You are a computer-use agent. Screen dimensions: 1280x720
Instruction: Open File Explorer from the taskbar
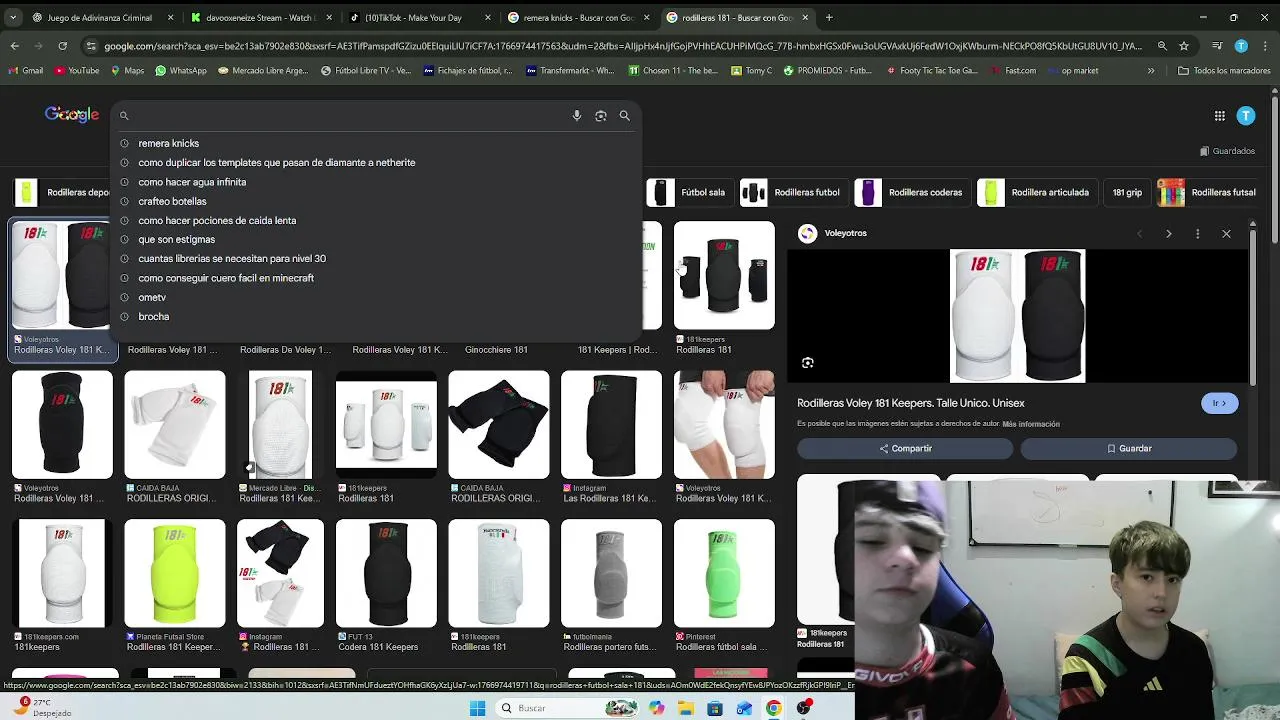[x=686, y=708]
